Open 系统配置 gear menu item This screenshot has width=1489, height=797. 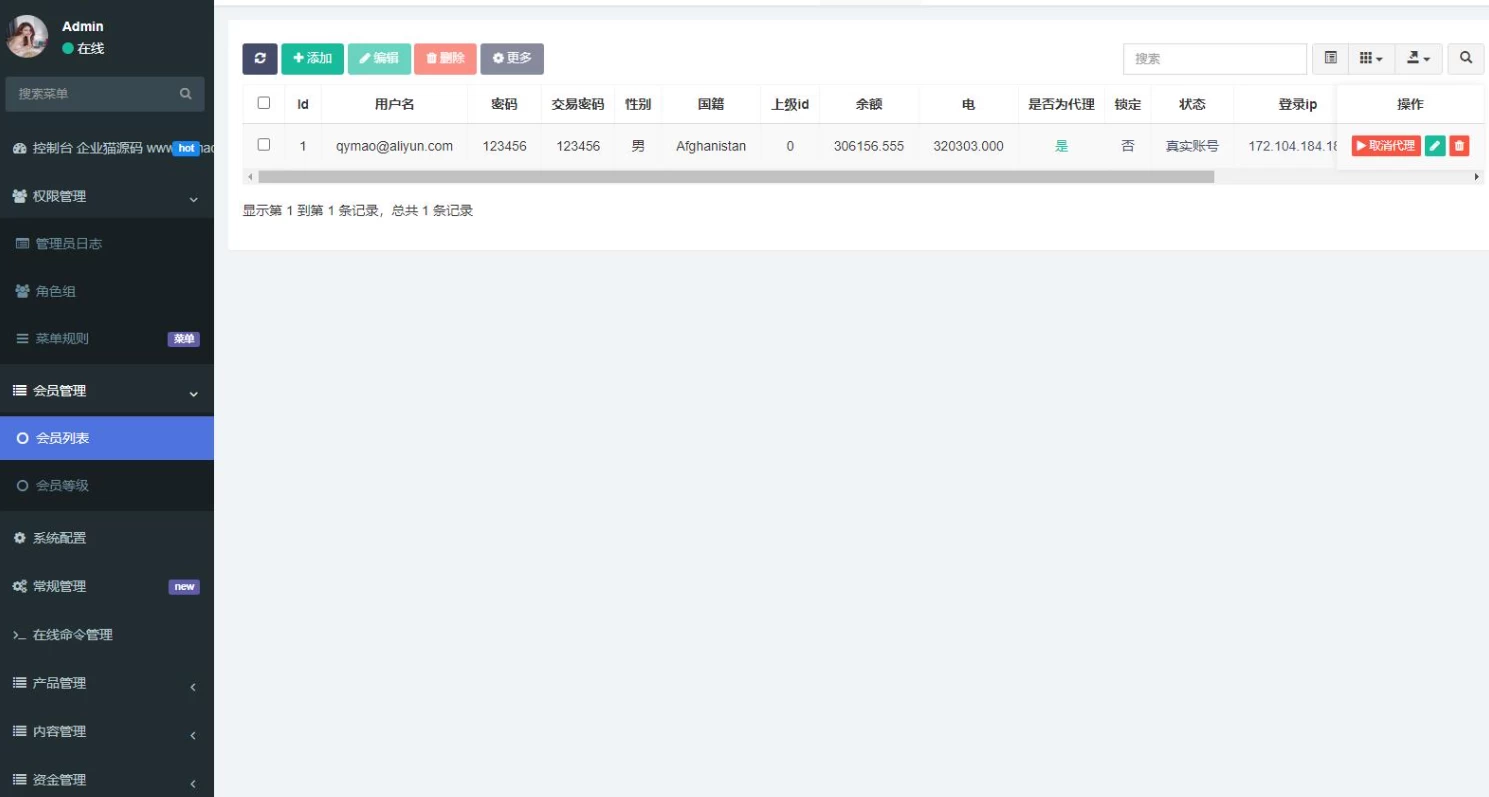(60, 538)
